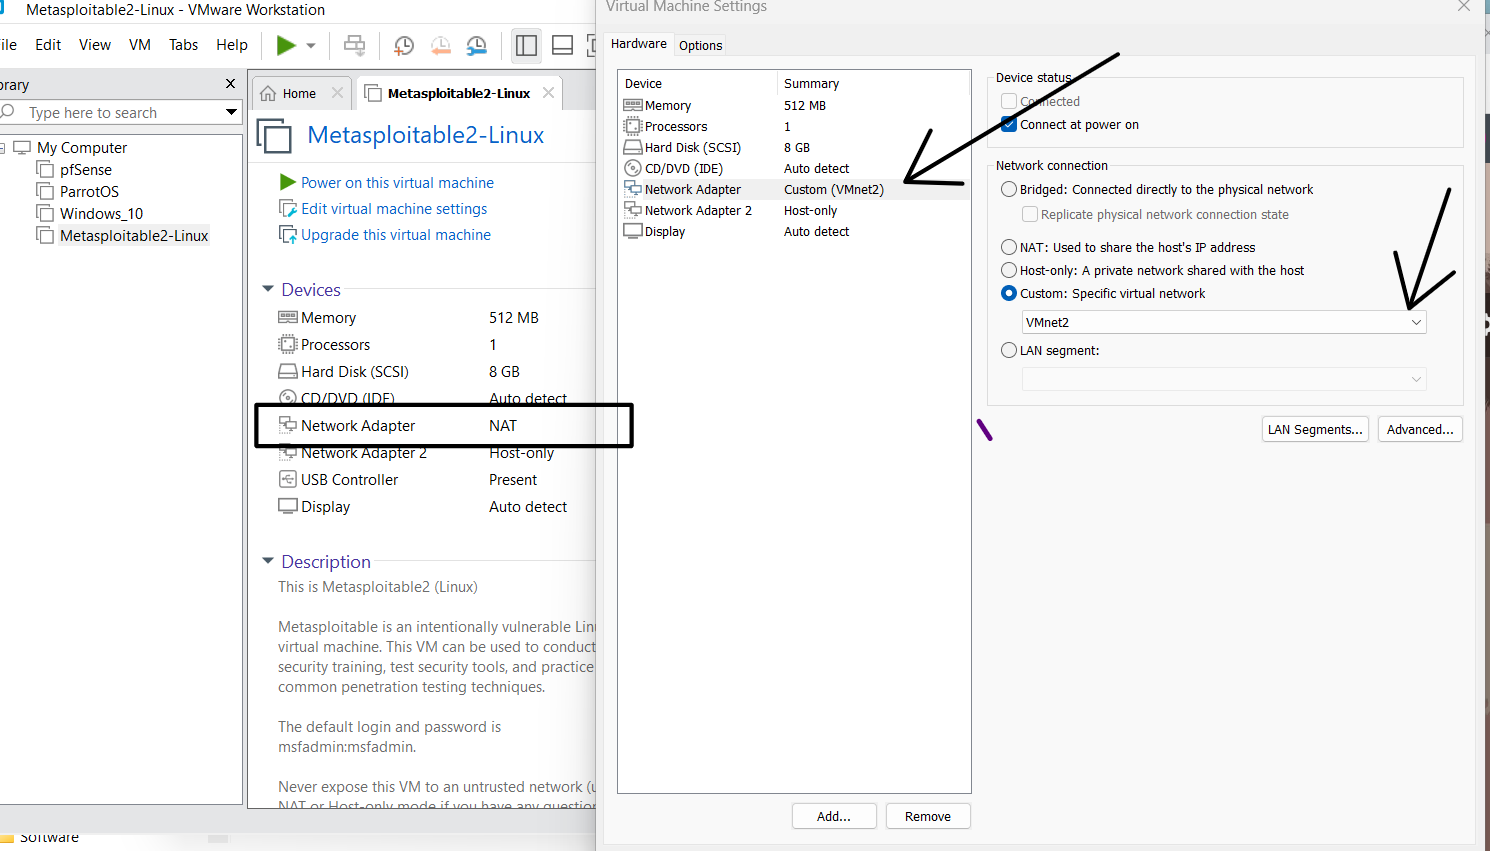Open the Edit menu
The image size is (1490, 851).
[x=48, y=45]
